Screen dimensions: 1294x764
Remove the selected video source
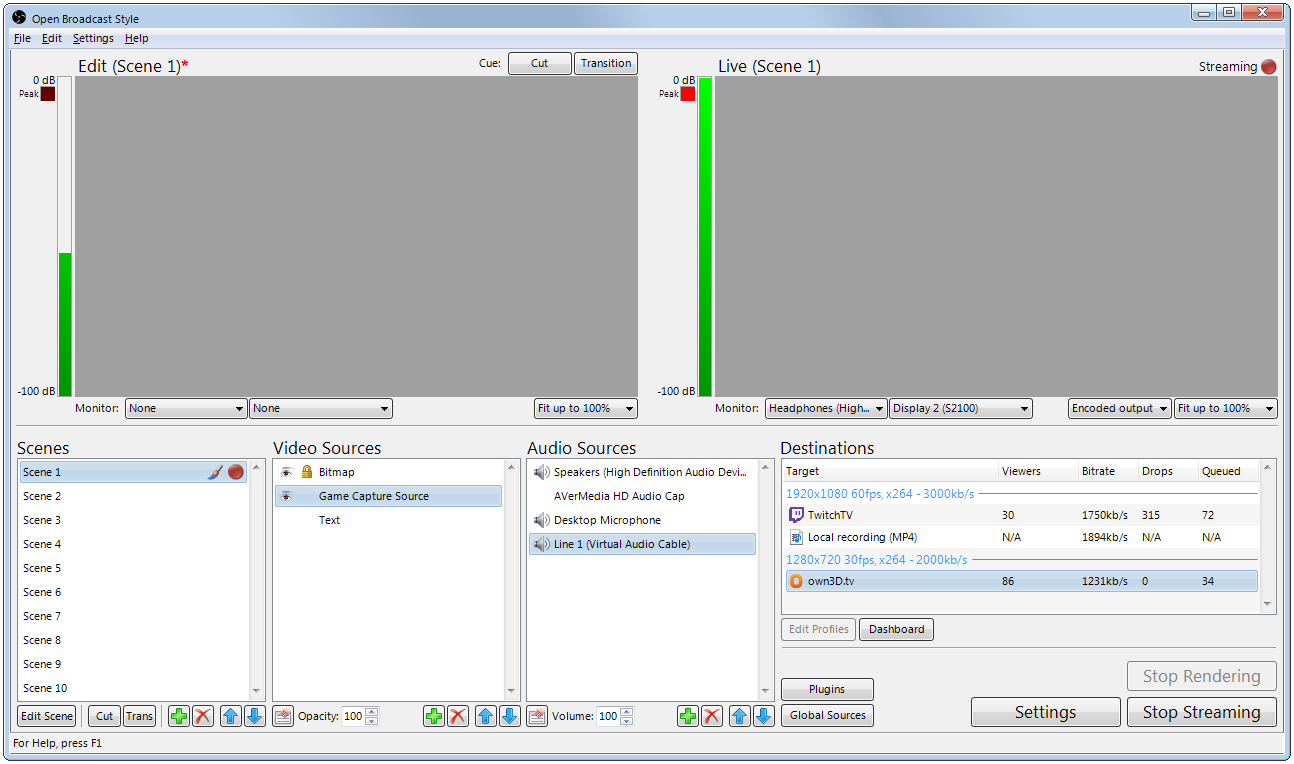458,716
